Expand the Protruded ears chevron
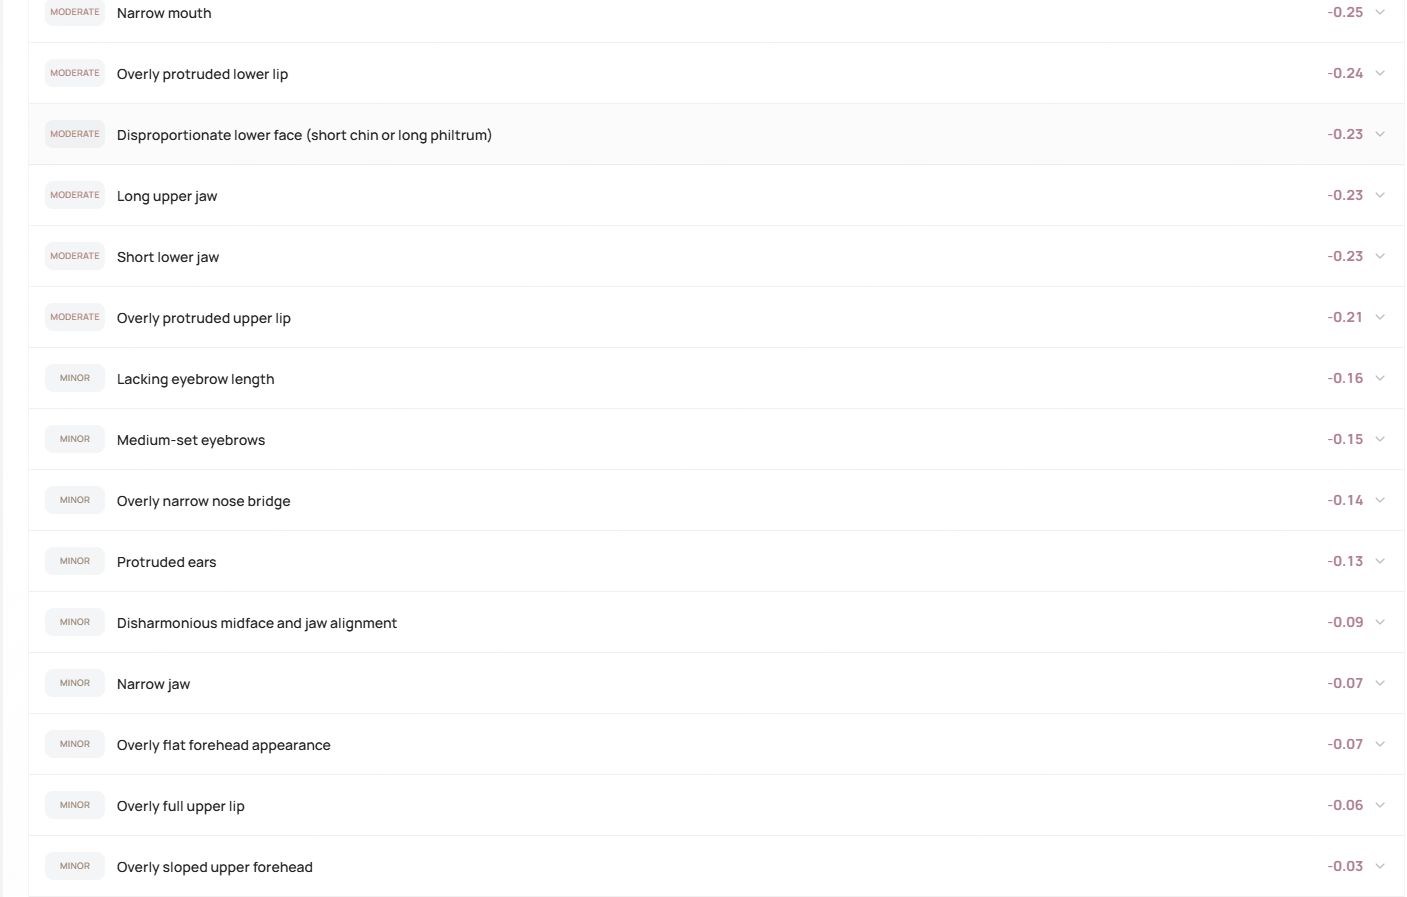 (x=1380, y=562)
